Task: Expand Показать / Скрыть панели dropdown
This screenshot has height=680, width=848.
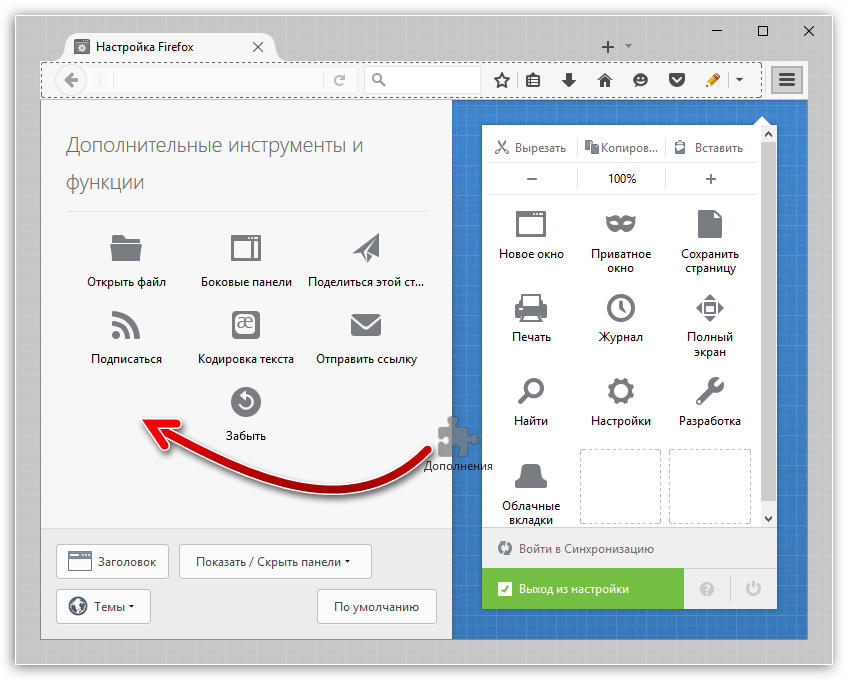Action: (x=275, y=562)
